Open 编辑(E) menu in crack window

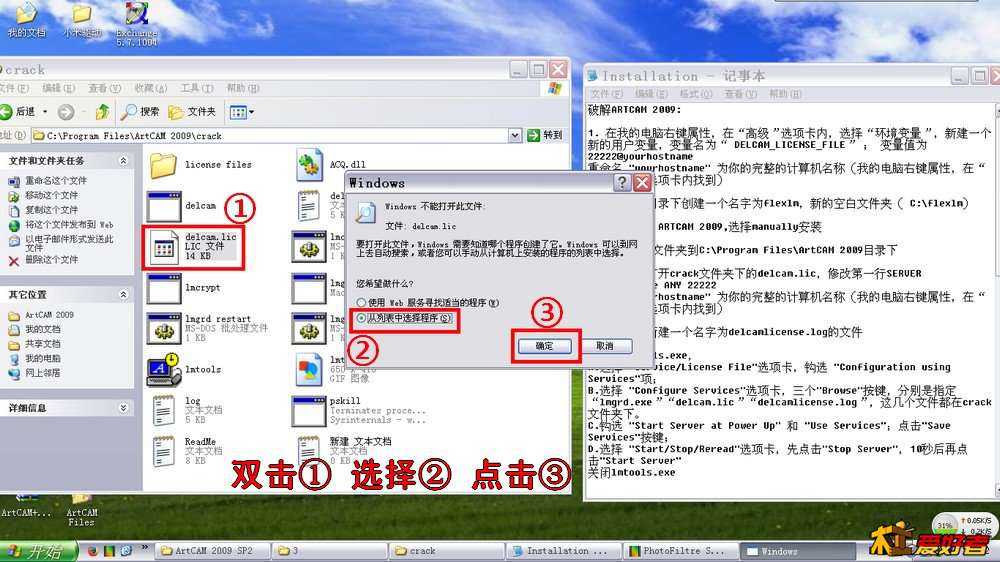point(58,88)
